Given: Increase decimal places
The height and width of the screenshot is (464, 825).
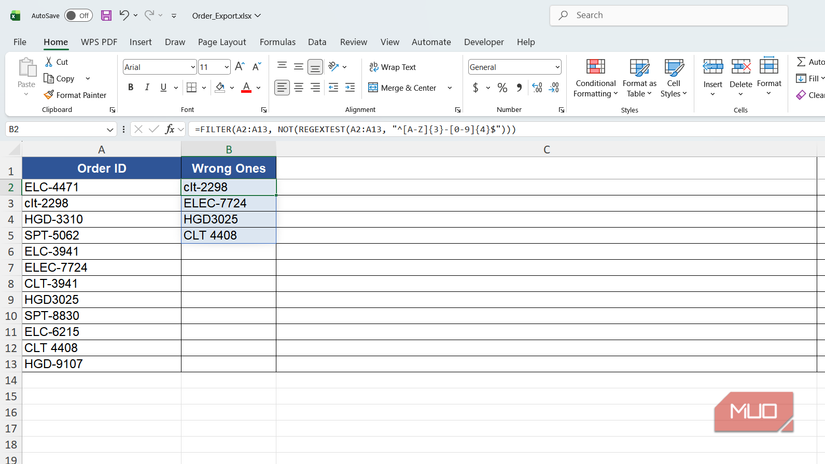Looking at the screenshot, I should (537, 88).
